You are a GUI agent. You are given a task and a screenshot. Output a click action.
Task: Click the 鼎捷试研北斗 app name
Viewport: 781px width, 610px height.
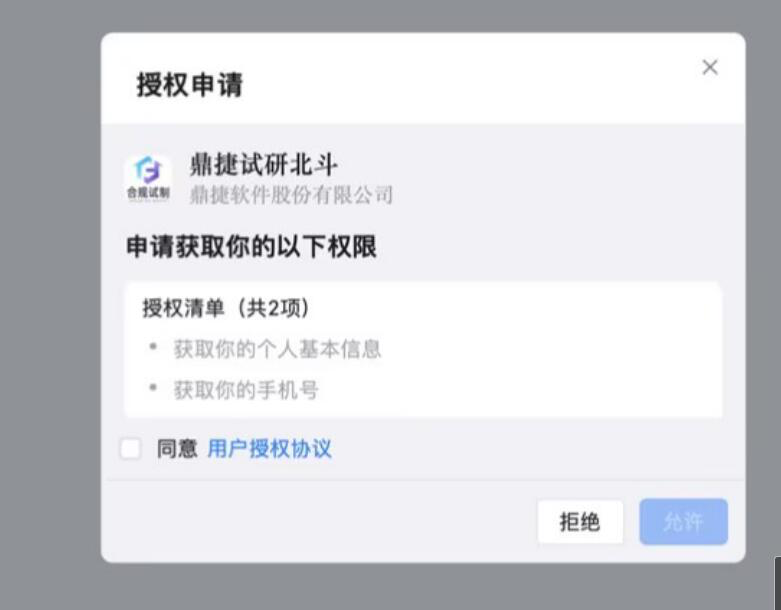click(x=263, y=165)
